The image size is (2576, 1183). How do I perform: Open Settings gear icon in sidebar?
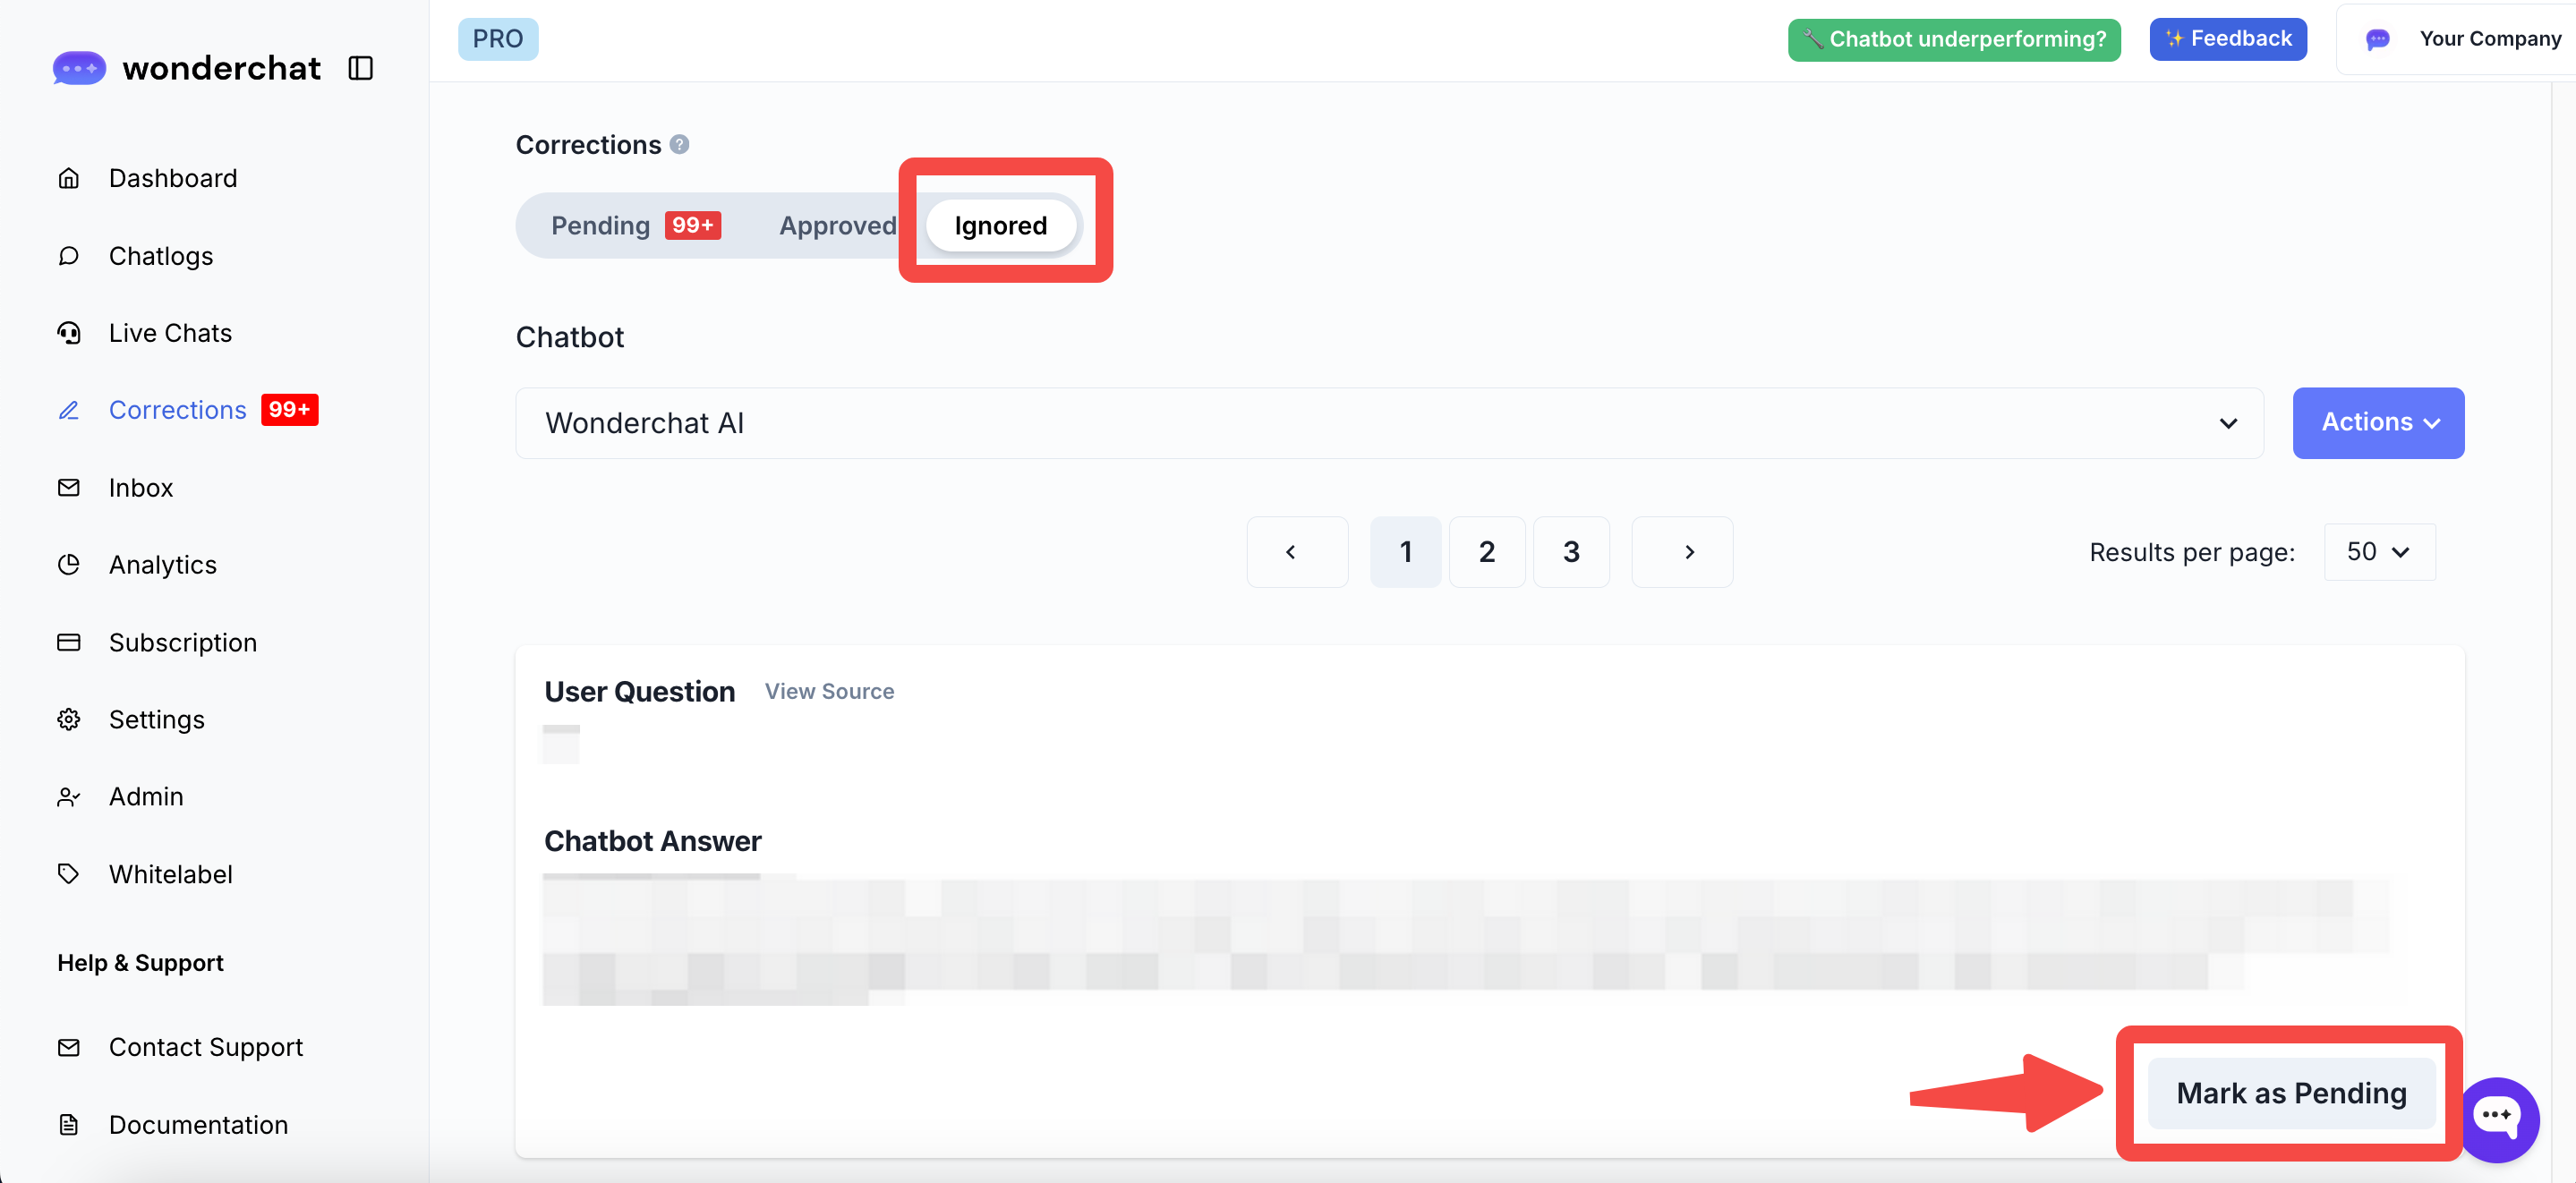pyautogui.click(x=68, y=719)
